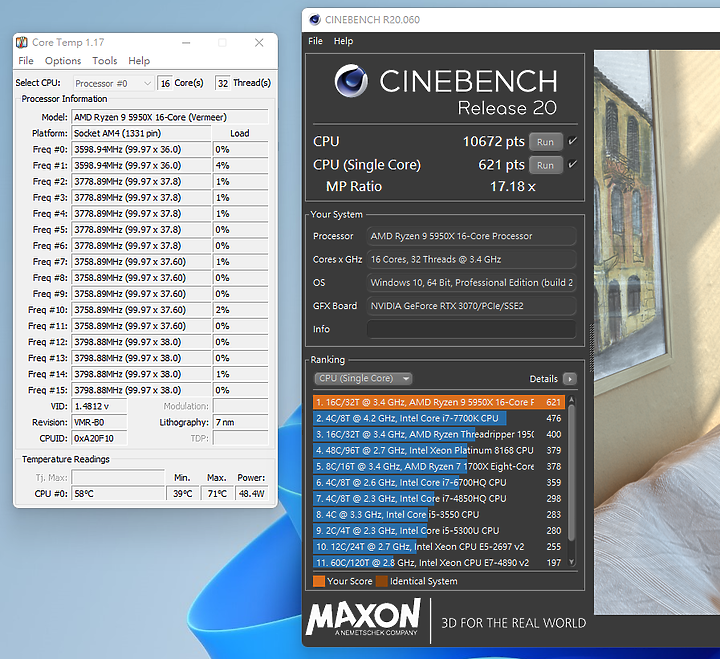Click the Lithography value 7 nm
The height and width of the screenshot is (659, 720).
(x=241, y=422)
